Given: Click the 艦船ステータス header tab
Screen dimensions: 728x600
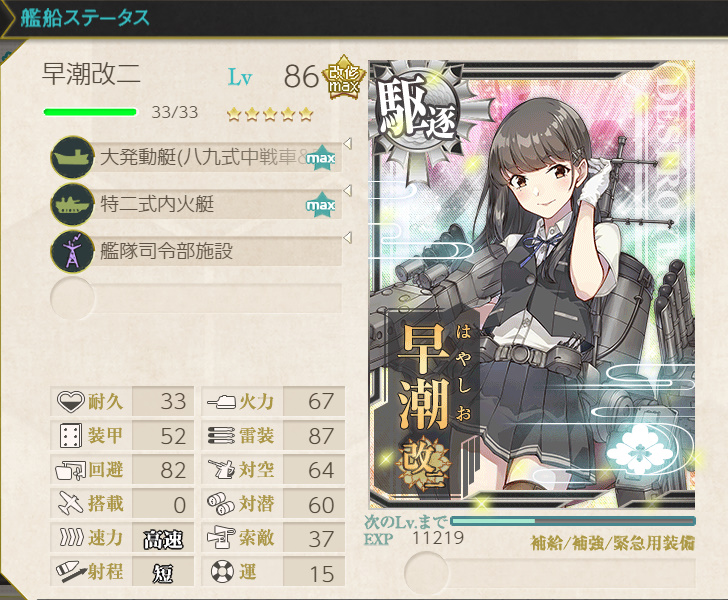Looking at the screenshot, I should tap(85, 19).
